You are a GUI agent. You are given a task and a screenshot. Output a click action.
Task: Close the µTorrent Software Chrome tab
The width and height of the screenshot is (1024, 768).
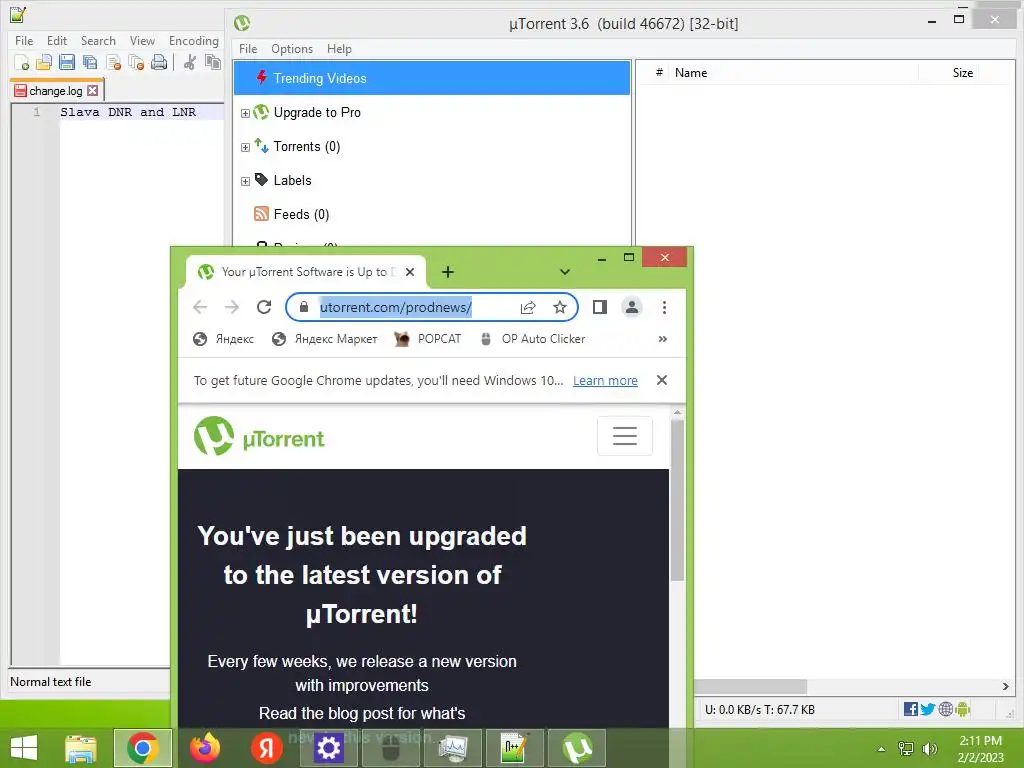tap(410, 272)
